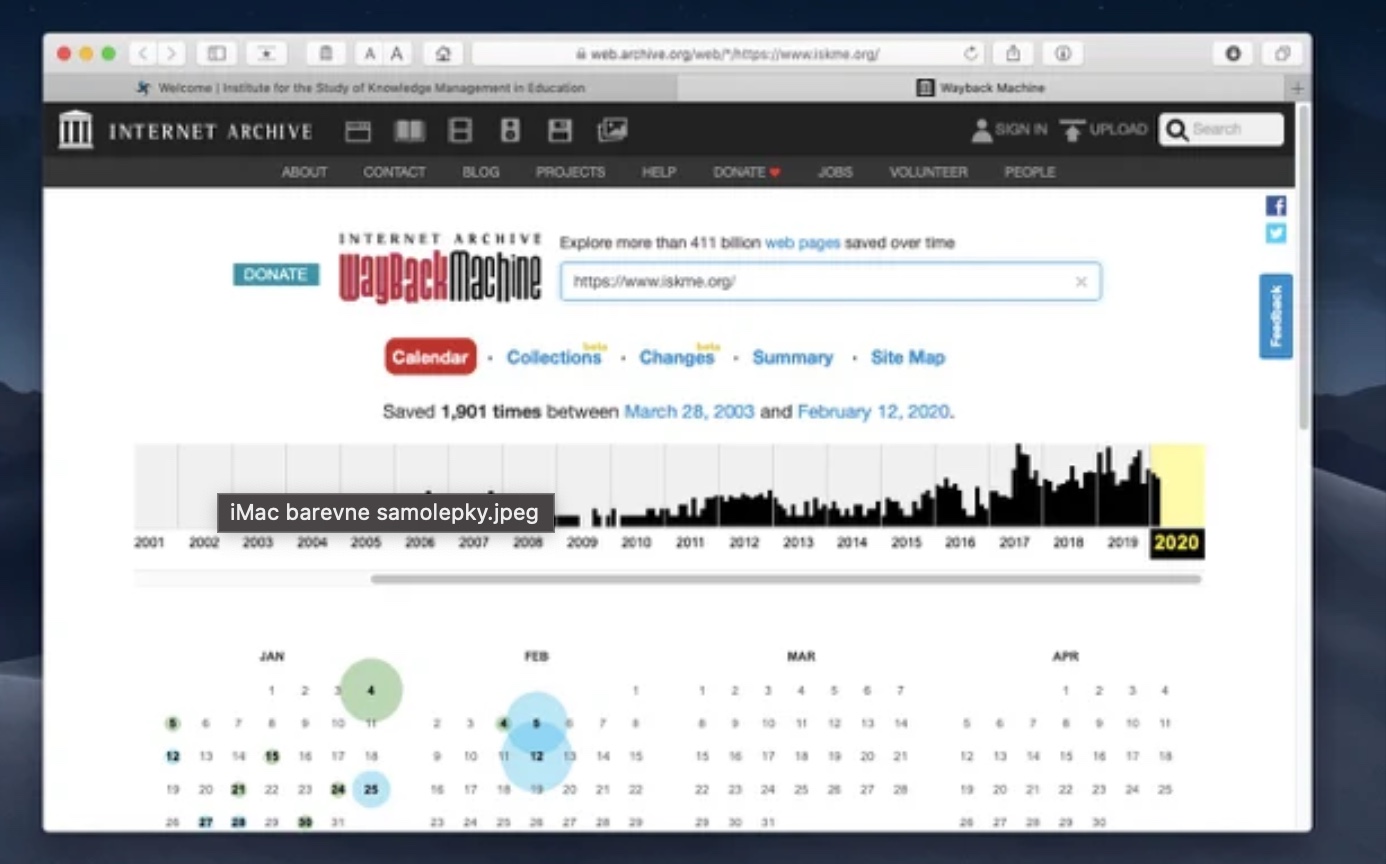
Task: Select year 2017 on the timeline
Action: pos(1014,543)
